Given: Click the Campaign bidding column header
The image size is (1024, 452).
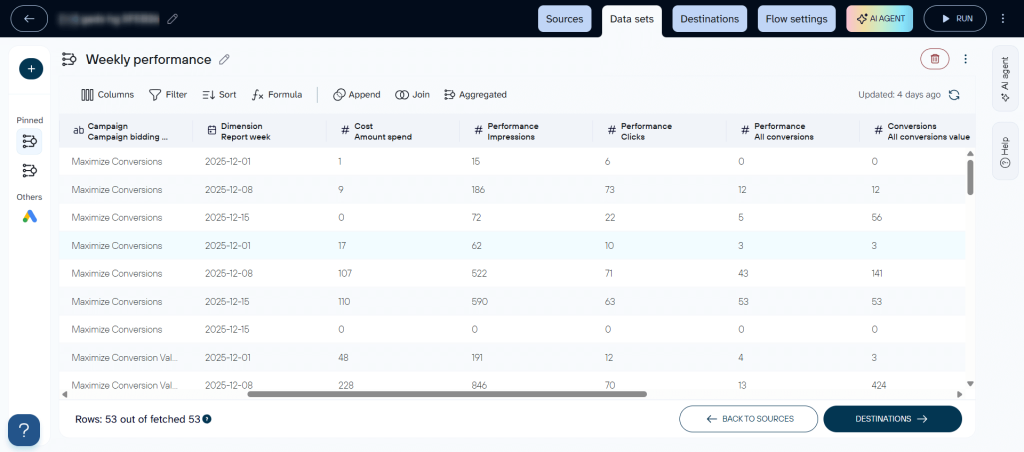Looking at the screenshot, I should [126, 131].
